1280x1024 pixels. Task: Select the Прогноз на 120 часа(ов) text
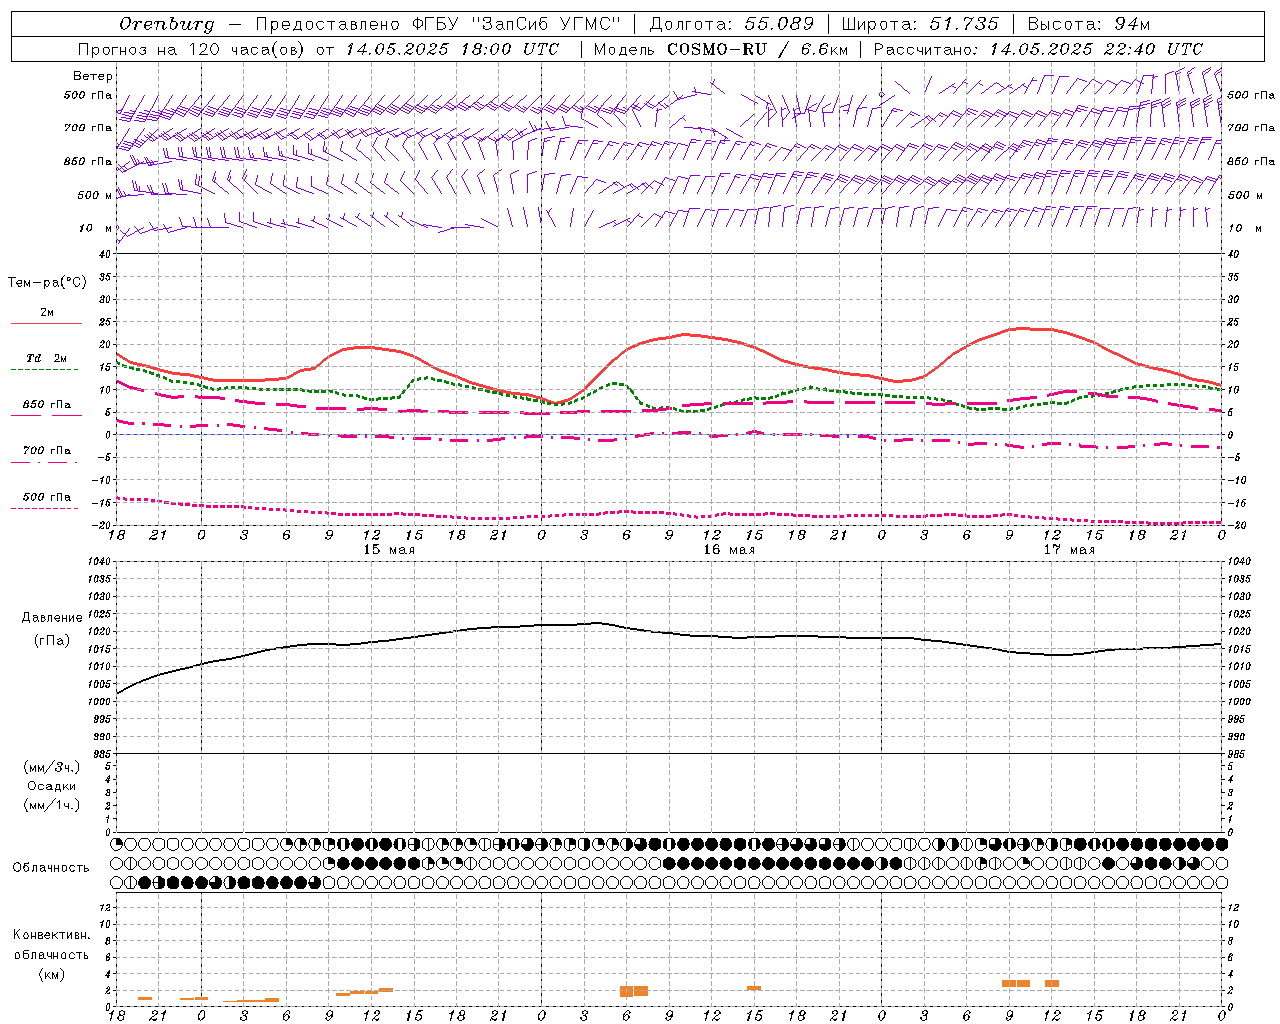pyautogui.click(x=192, y=49)
